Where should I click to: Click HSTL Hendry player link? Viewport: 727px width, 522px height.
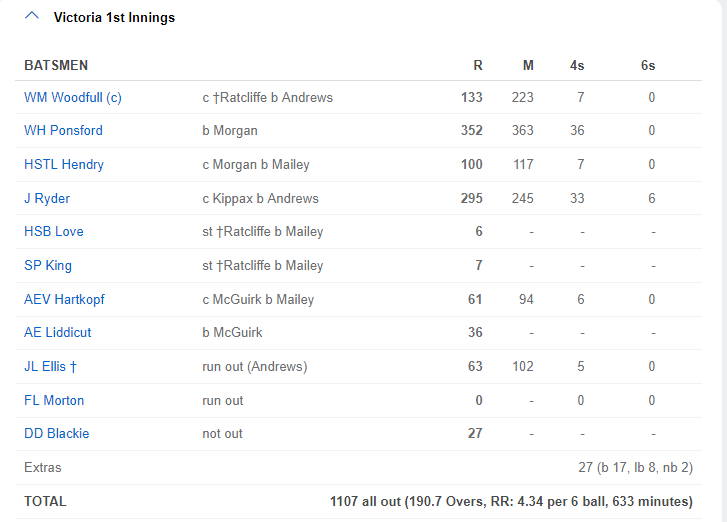tap(64, 165)
